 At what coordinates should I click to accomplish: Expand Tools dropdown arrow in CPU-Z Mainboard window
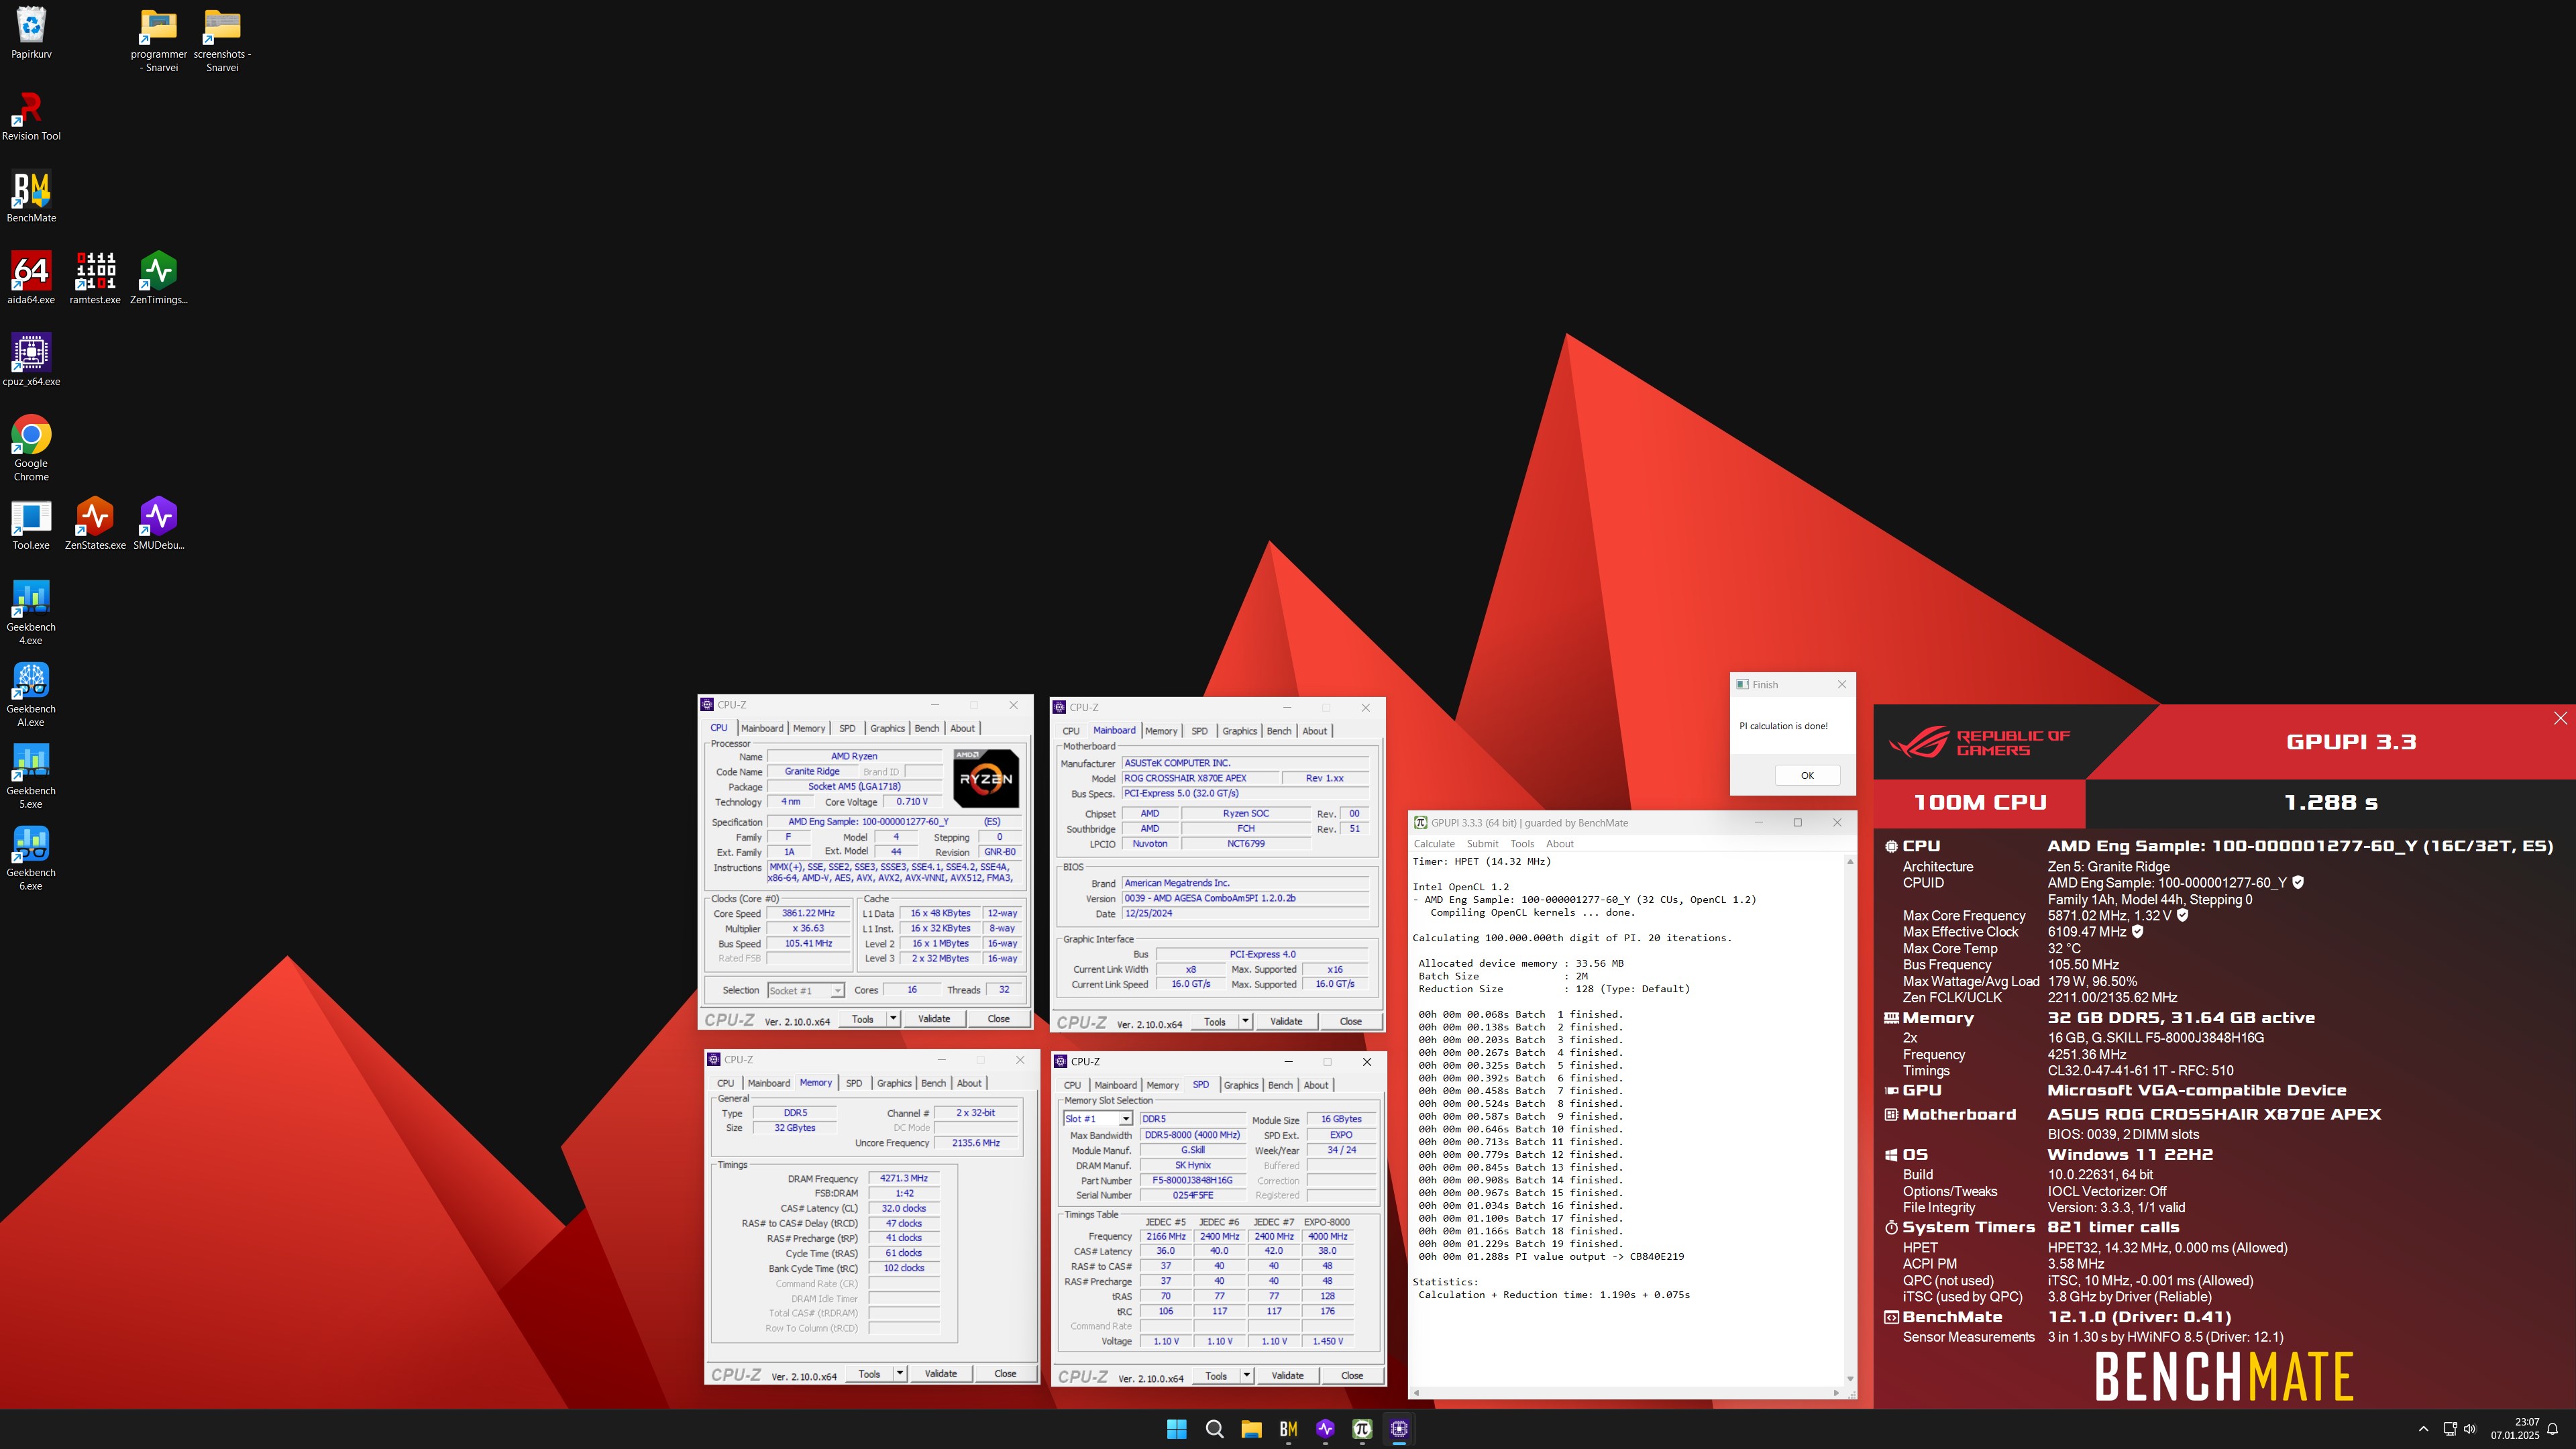click(x=1245, y=1021)
